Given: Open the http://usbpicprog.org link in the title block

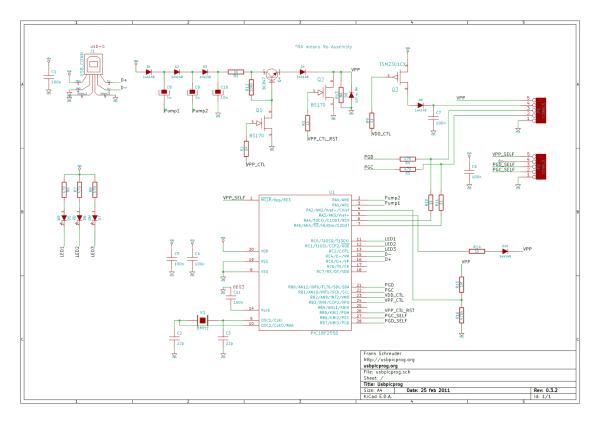Looking at the screenshot, I should (x=389, y=360).
